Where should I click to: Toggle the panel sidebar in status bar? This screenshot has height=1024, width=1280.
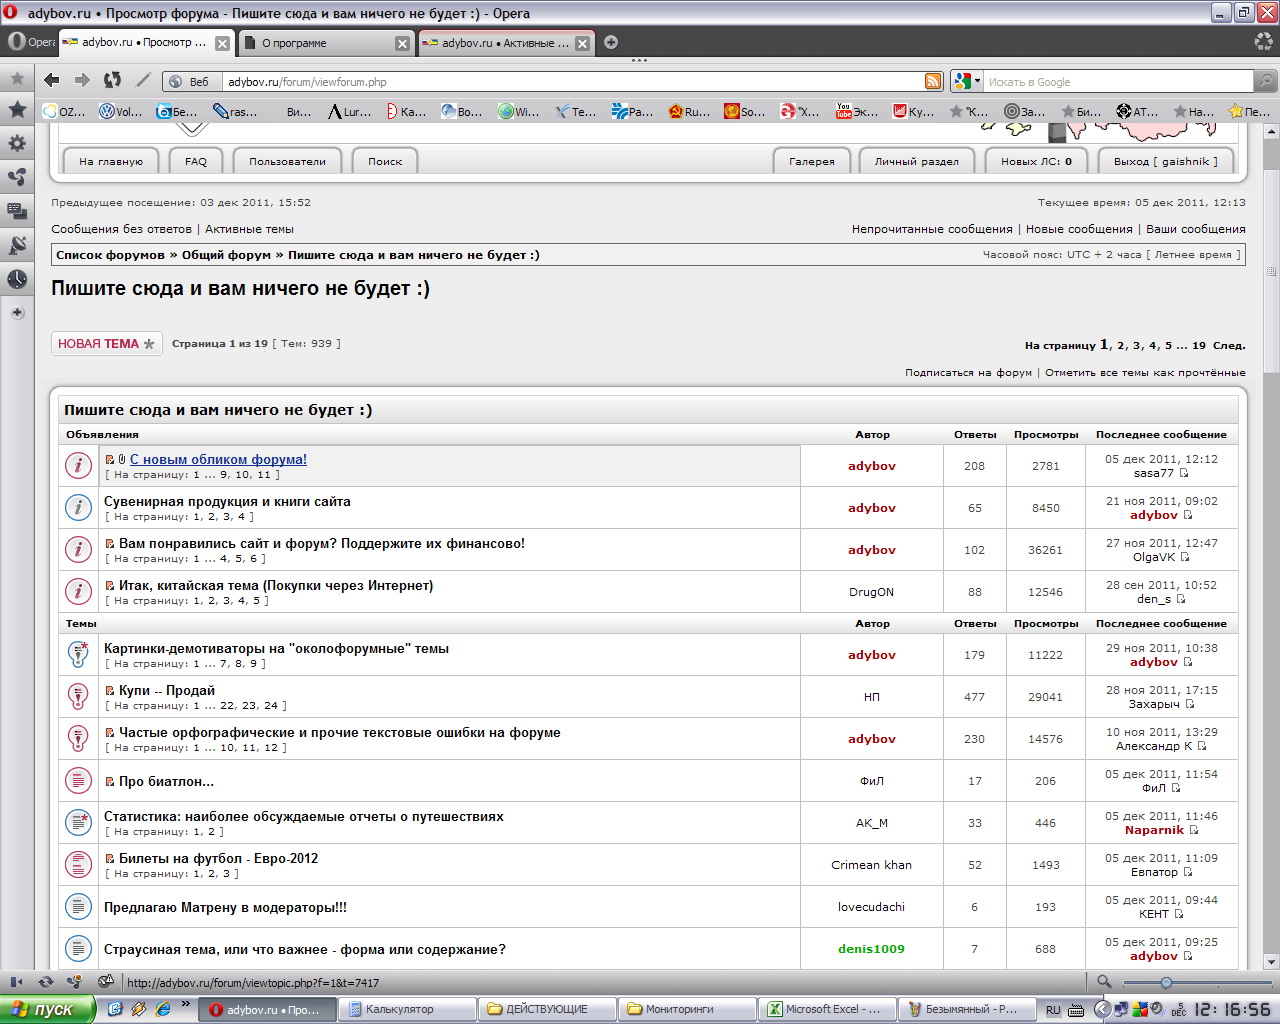point(16,982)
